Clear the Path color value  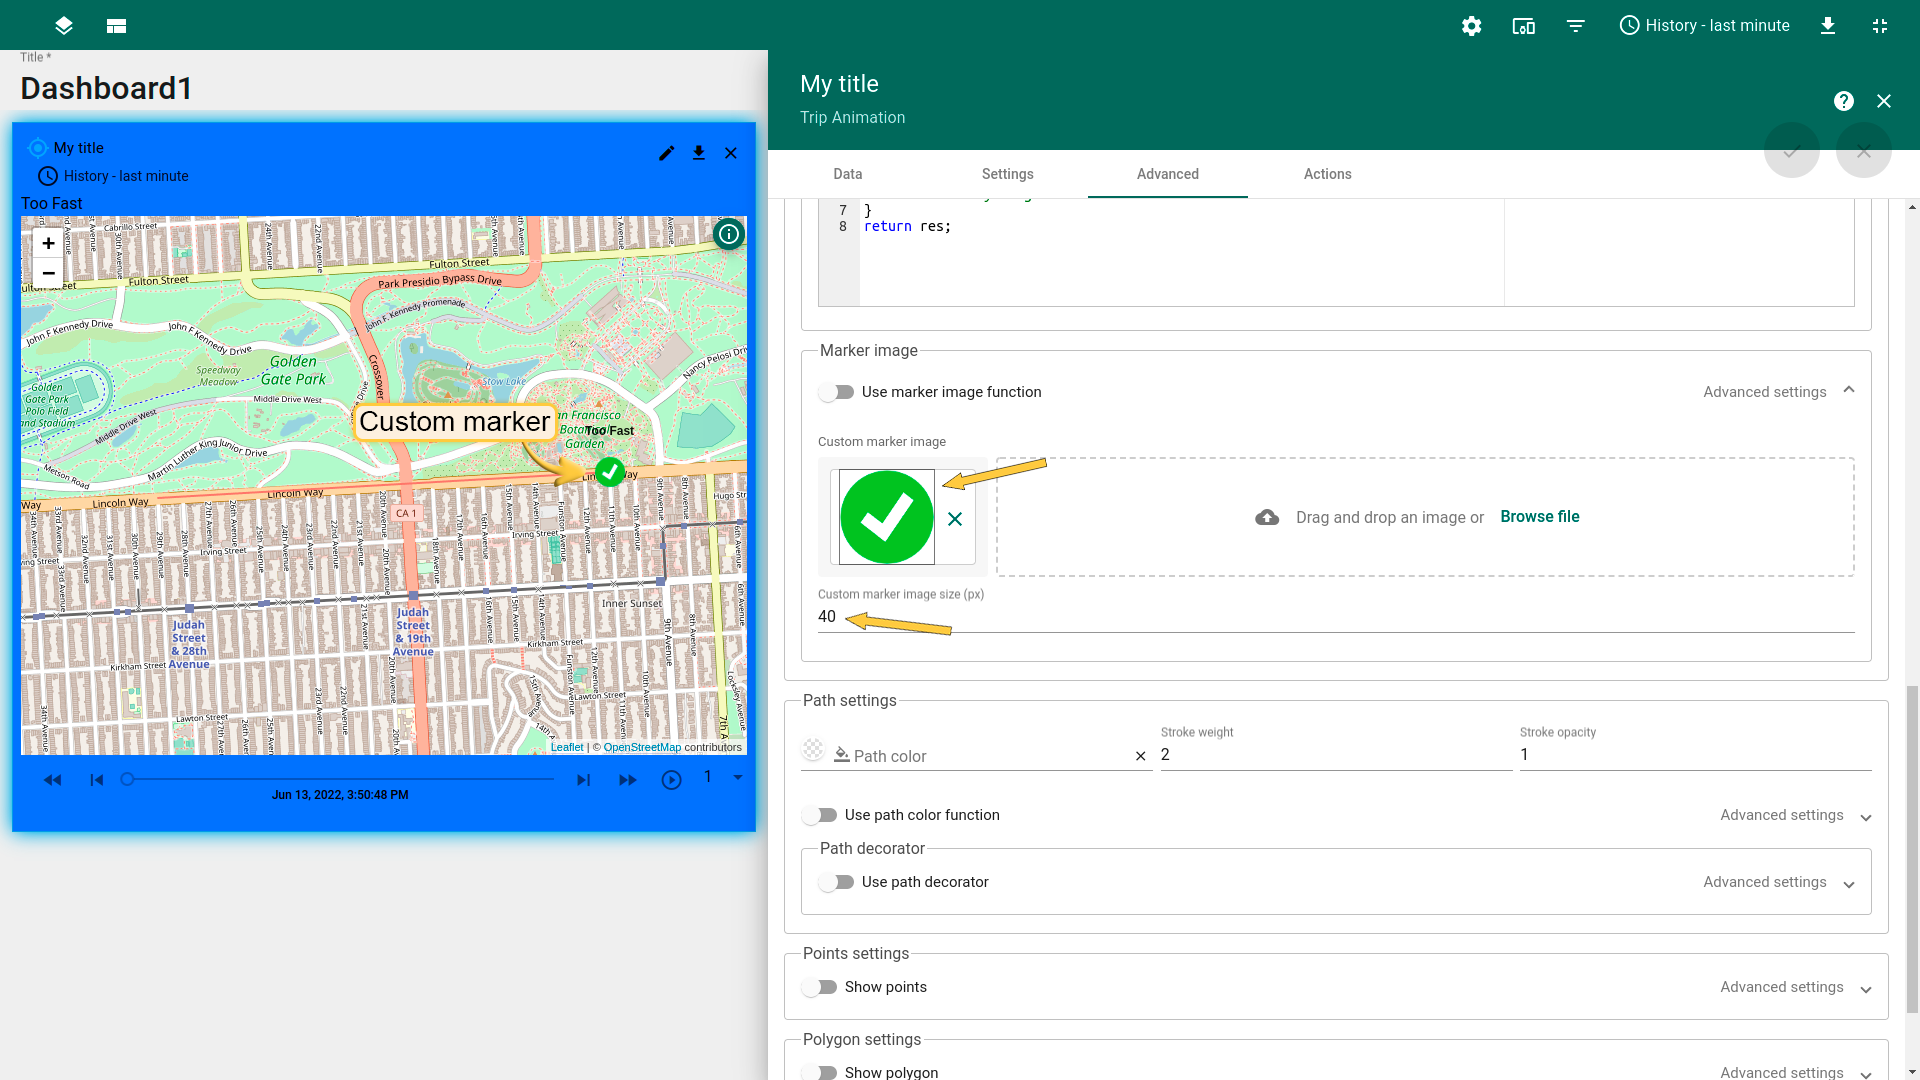click(x=1140, y=757)
